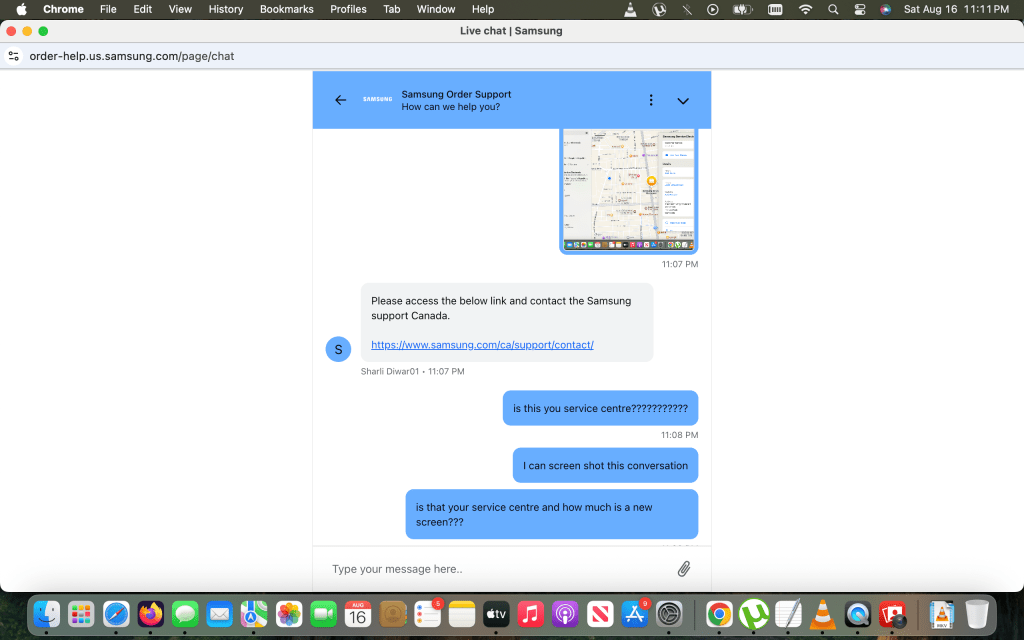The height and width of the screenshot is (640, 1024).
Task: Open the Samsung Canada support contact link
Action: pos(482,345)
